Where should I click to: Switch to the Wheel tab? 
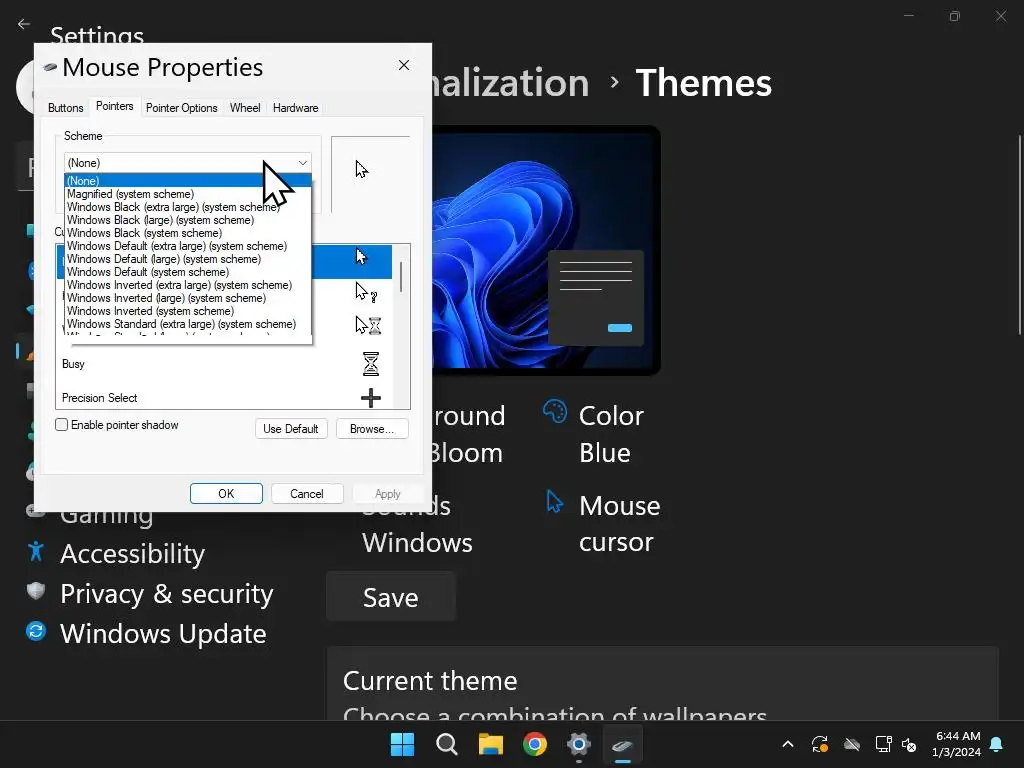tap(245, 108)
